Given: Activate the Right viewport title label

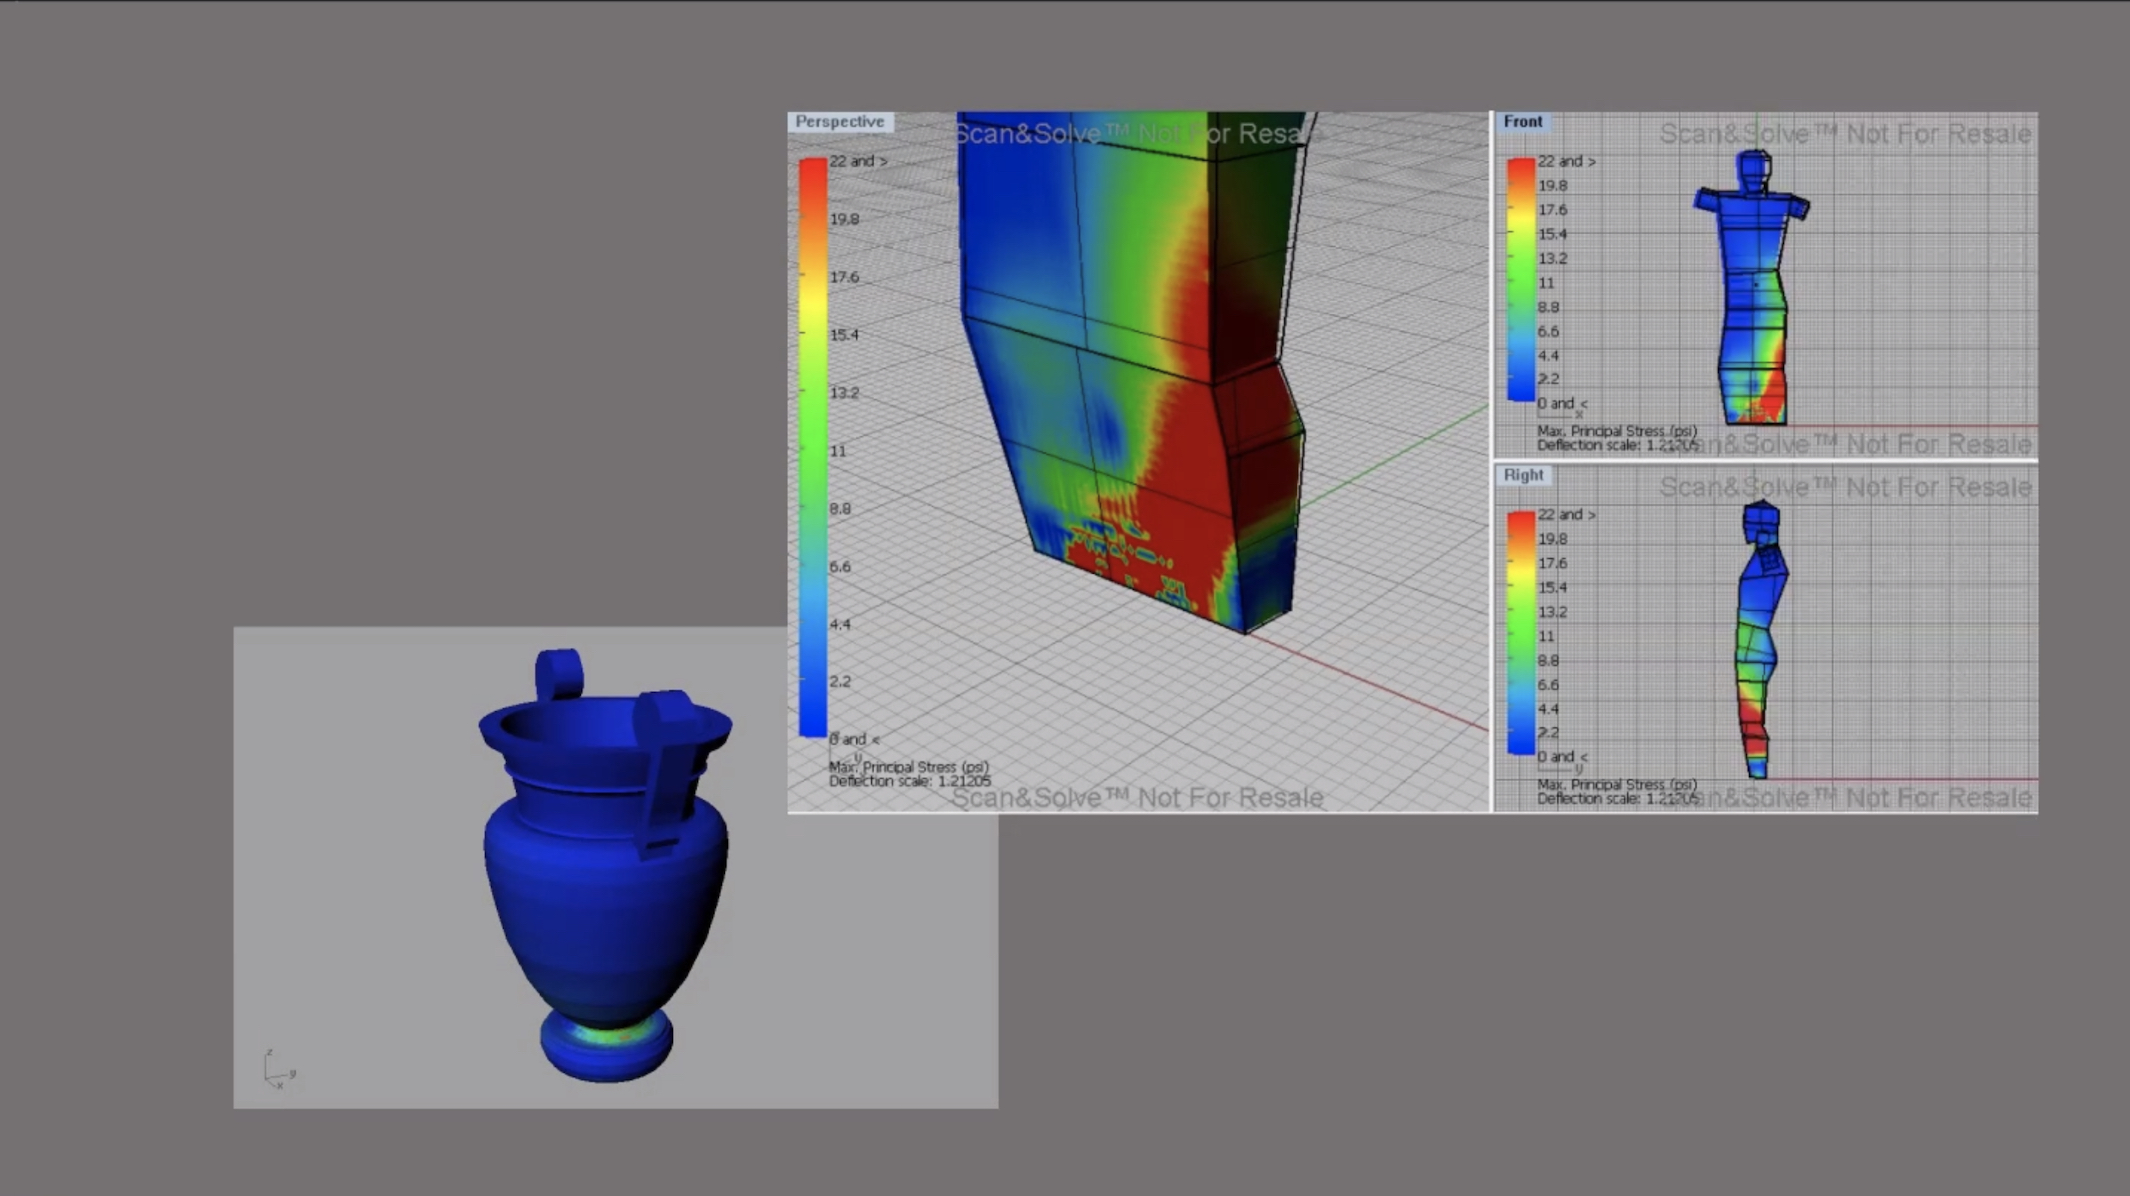Looking at the screenshot, I should (1523, 475).
